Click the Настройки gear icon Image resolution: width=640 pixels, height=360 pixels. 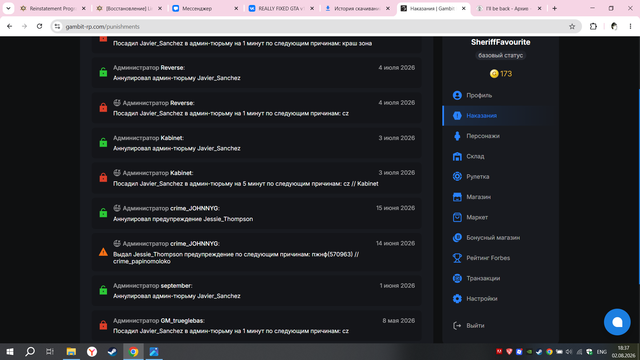click(457, 299)
